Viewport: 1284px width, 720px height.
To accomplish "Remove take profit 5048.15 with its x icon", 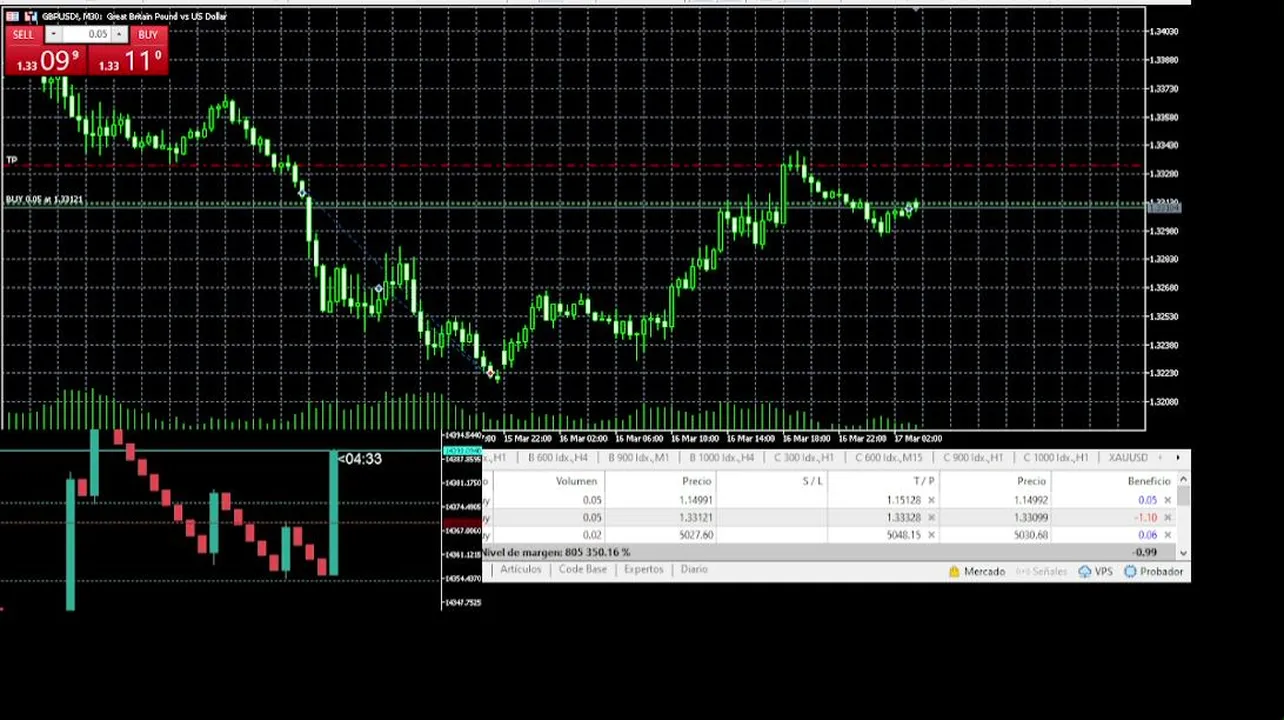I will pos(931,535).
